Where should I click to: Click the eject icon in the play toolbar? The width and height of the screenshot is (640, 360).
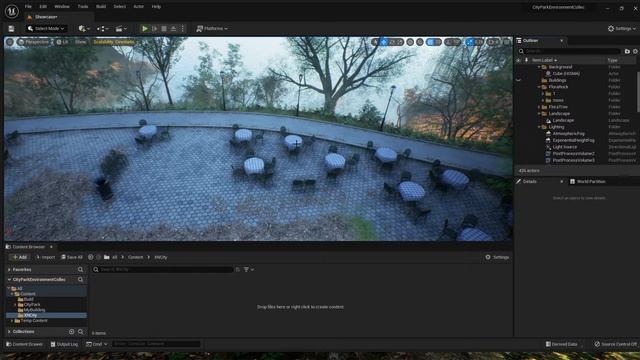tap(173, 29)
